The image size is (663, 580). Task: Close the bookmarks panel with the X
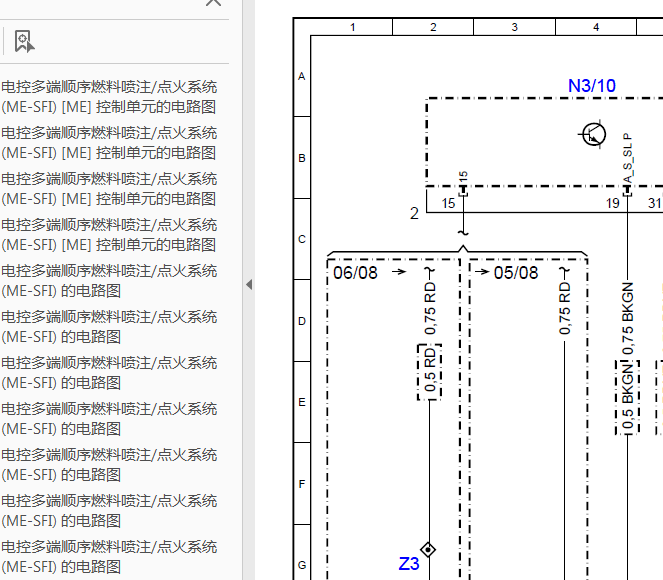click(213, 3)
